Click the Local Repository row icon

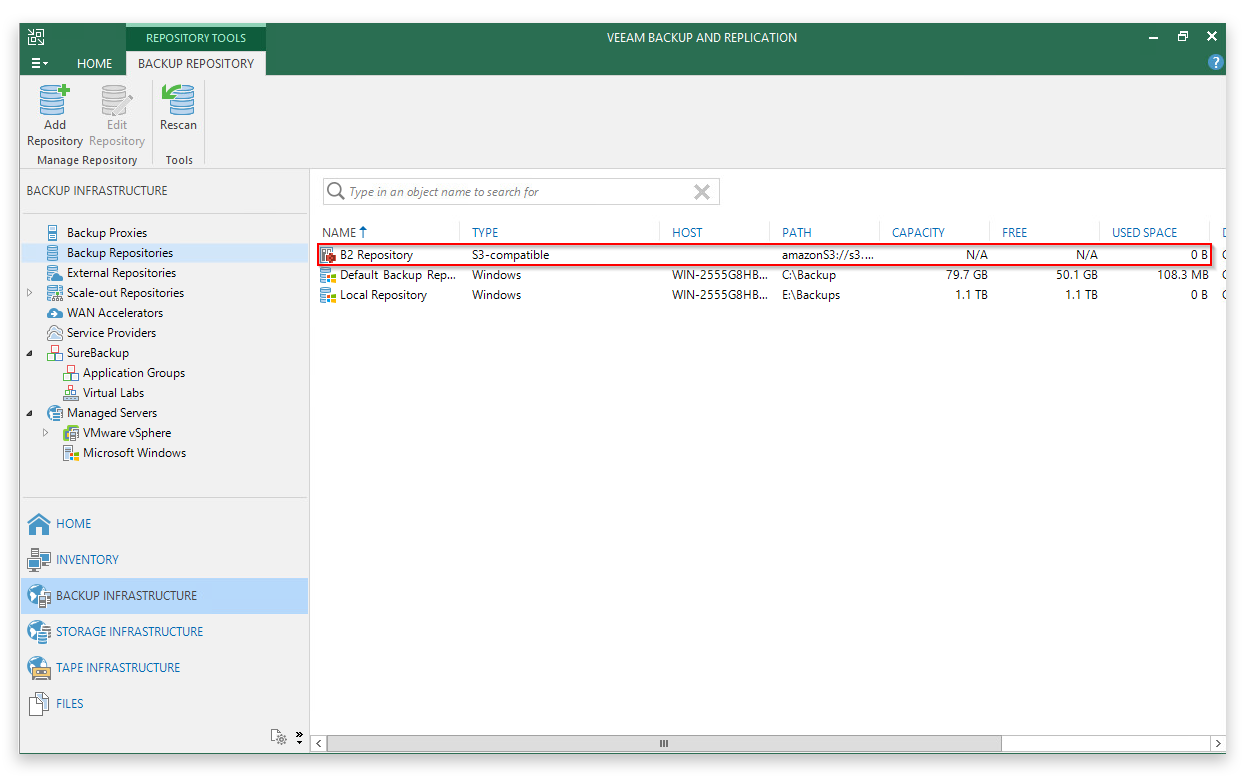328,295
